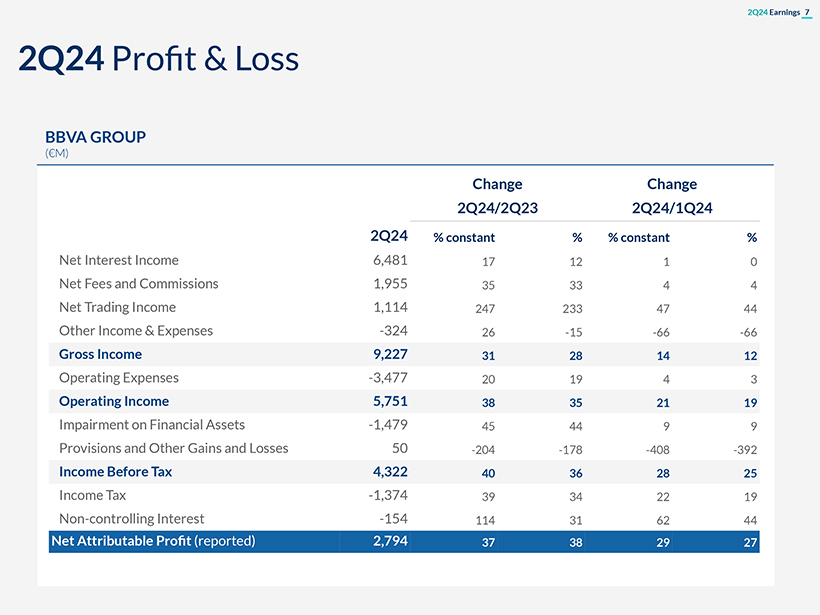
Task: Click the Net Attributable Profit (reported) label
Action: 153,542
